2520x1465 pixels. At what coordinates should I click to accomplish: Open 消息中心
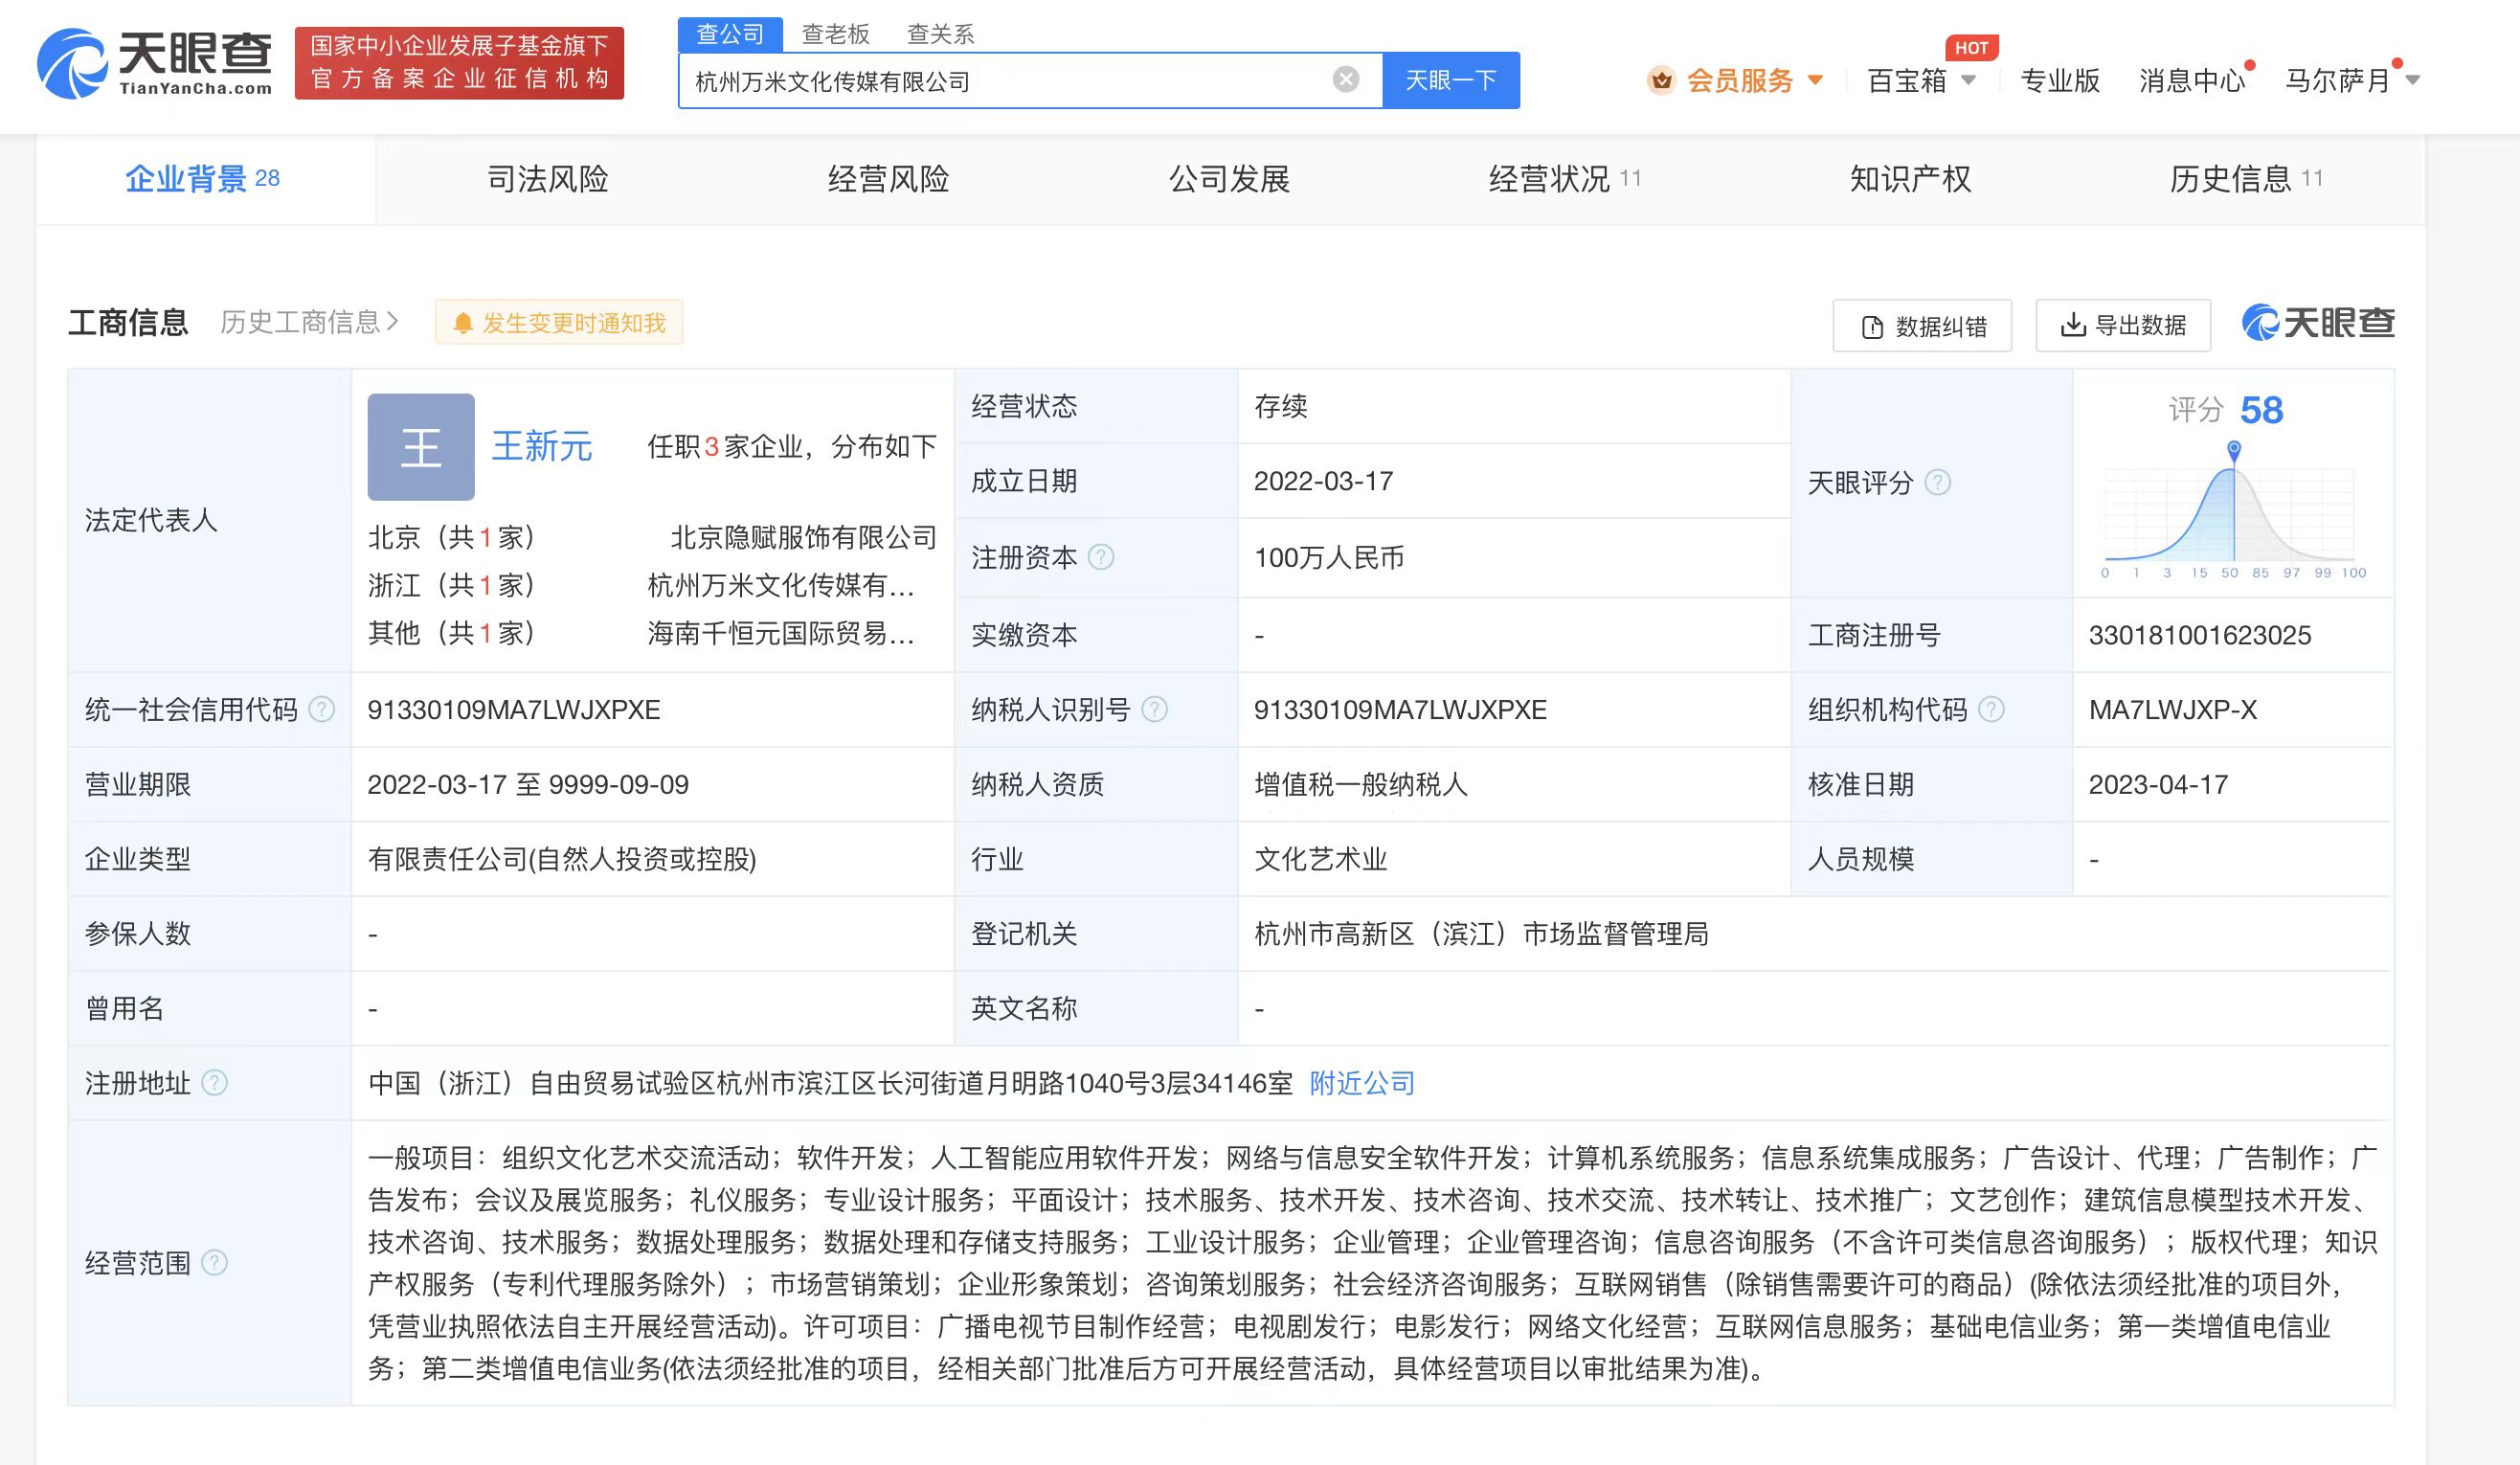click(x=2192, y=80)
